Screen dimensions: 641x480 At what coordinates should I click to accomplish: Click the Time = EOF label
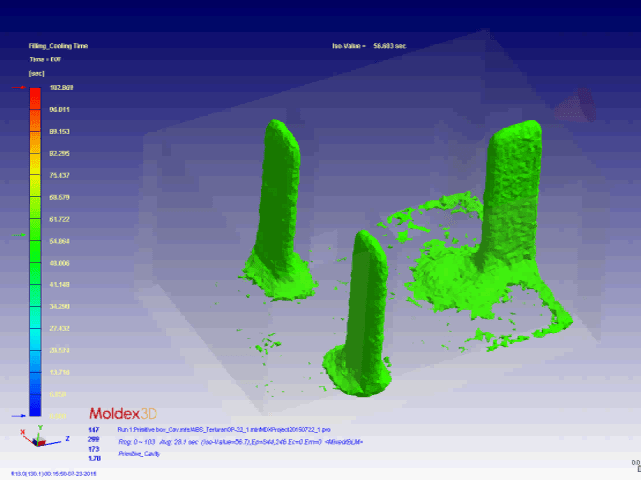click(45, 59)
